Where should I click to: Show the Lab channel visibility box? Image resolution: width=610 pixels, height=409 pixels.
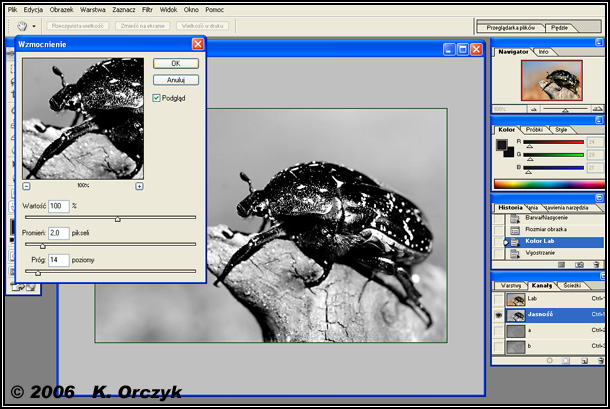point(500,299)
